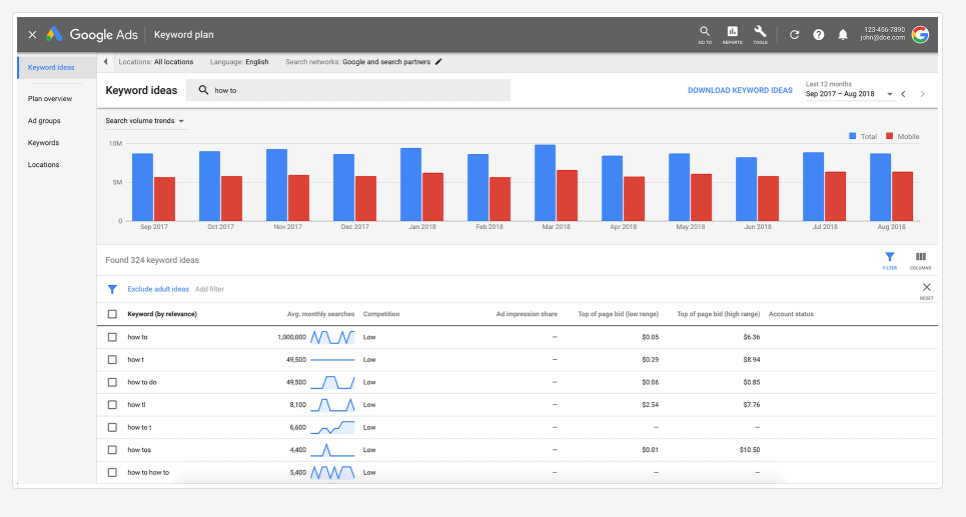The width and height of the screenshot is (966, 517).
Task: Open the help question mark icon
Action: pos(818,35)
